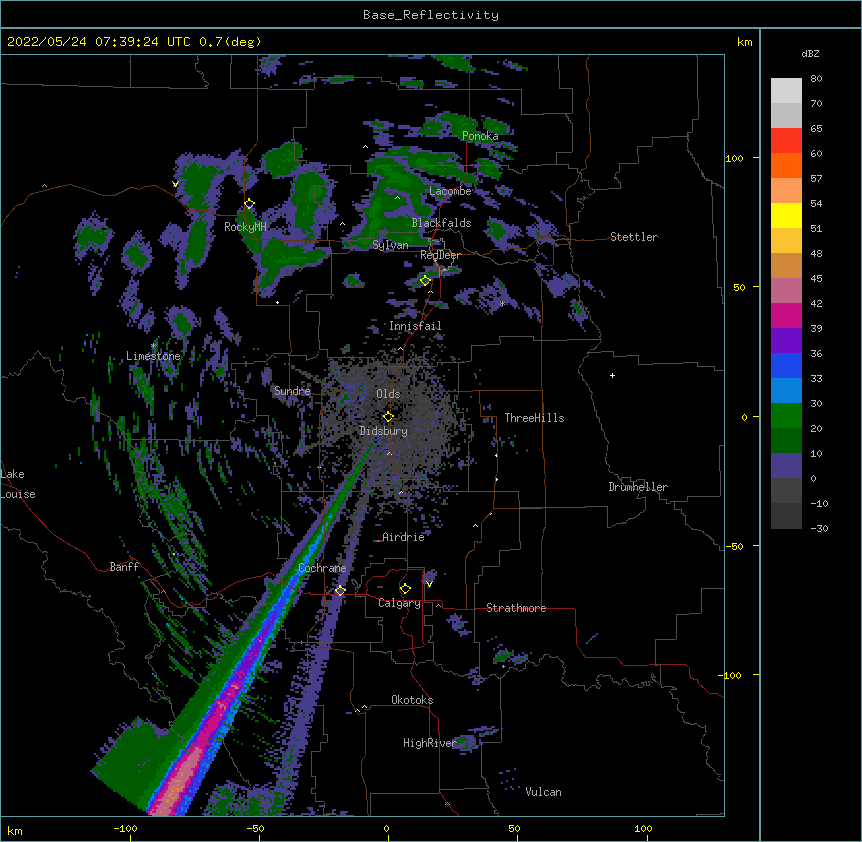Click the yellow V marker northeast of Calgary

pyautogui.click(x=429, y=584)
